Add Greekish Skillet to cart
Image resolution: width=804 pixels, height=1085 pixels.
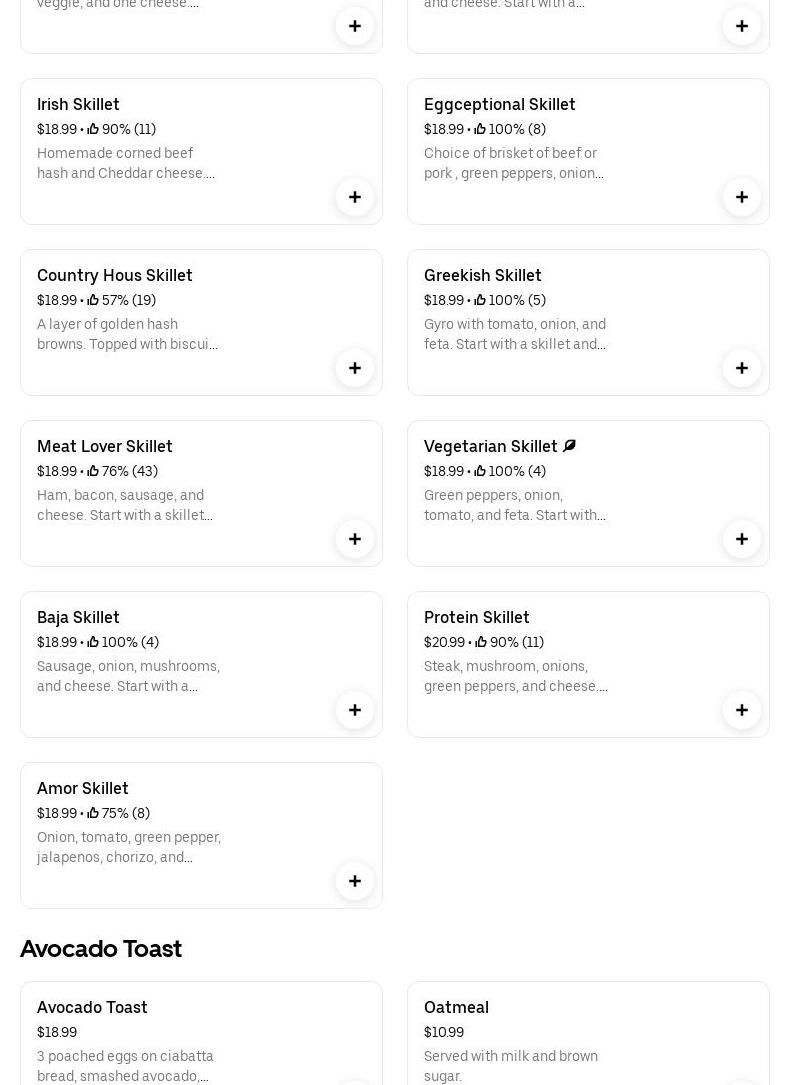(x=742, y=368)
